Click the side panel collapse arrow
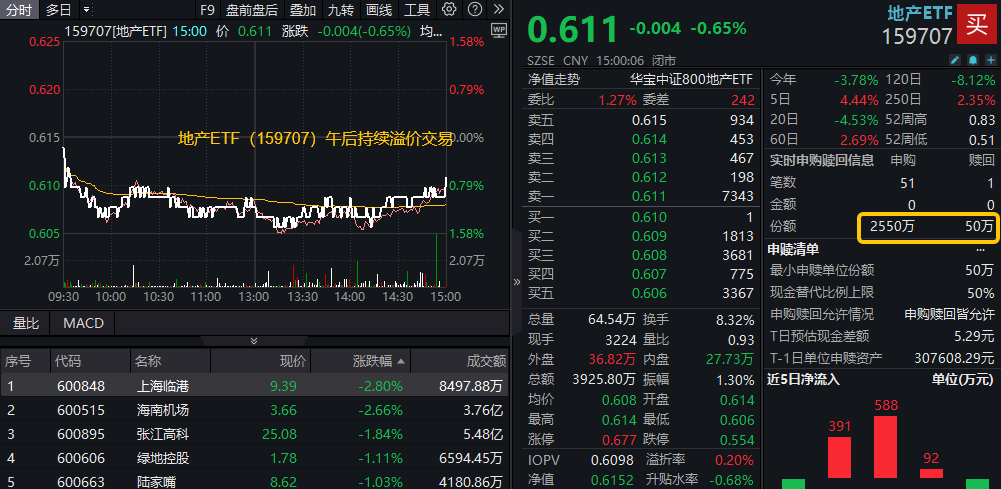This screenshot has width=1001, height=489. 516,283
